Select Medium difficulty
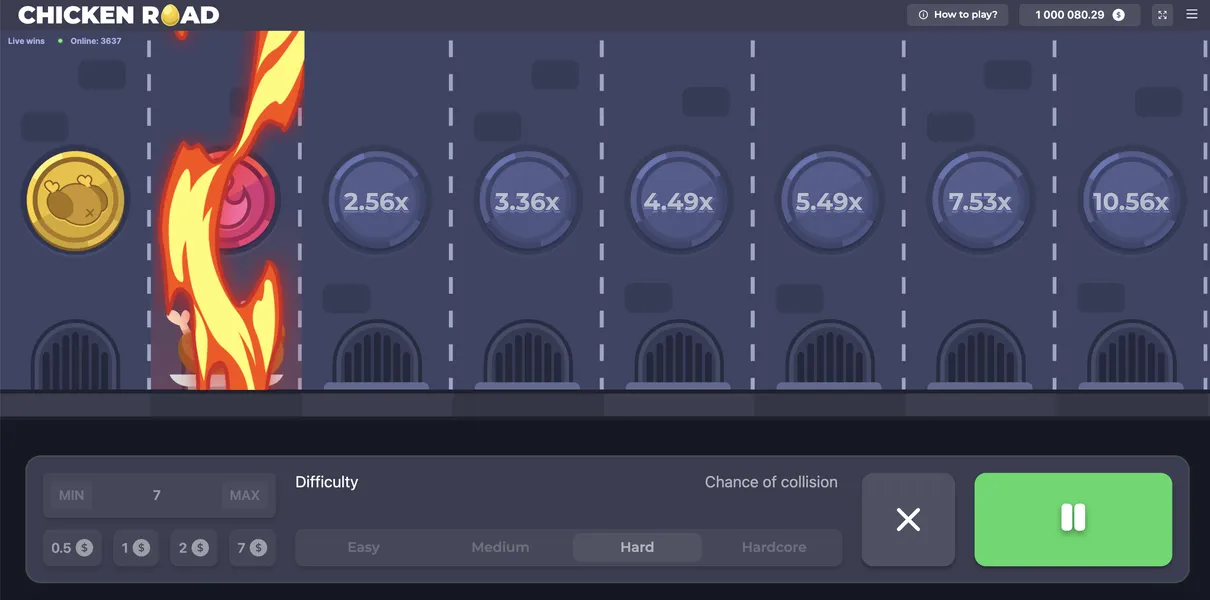This screenshot has width=1210, height=600. [500, 547]
